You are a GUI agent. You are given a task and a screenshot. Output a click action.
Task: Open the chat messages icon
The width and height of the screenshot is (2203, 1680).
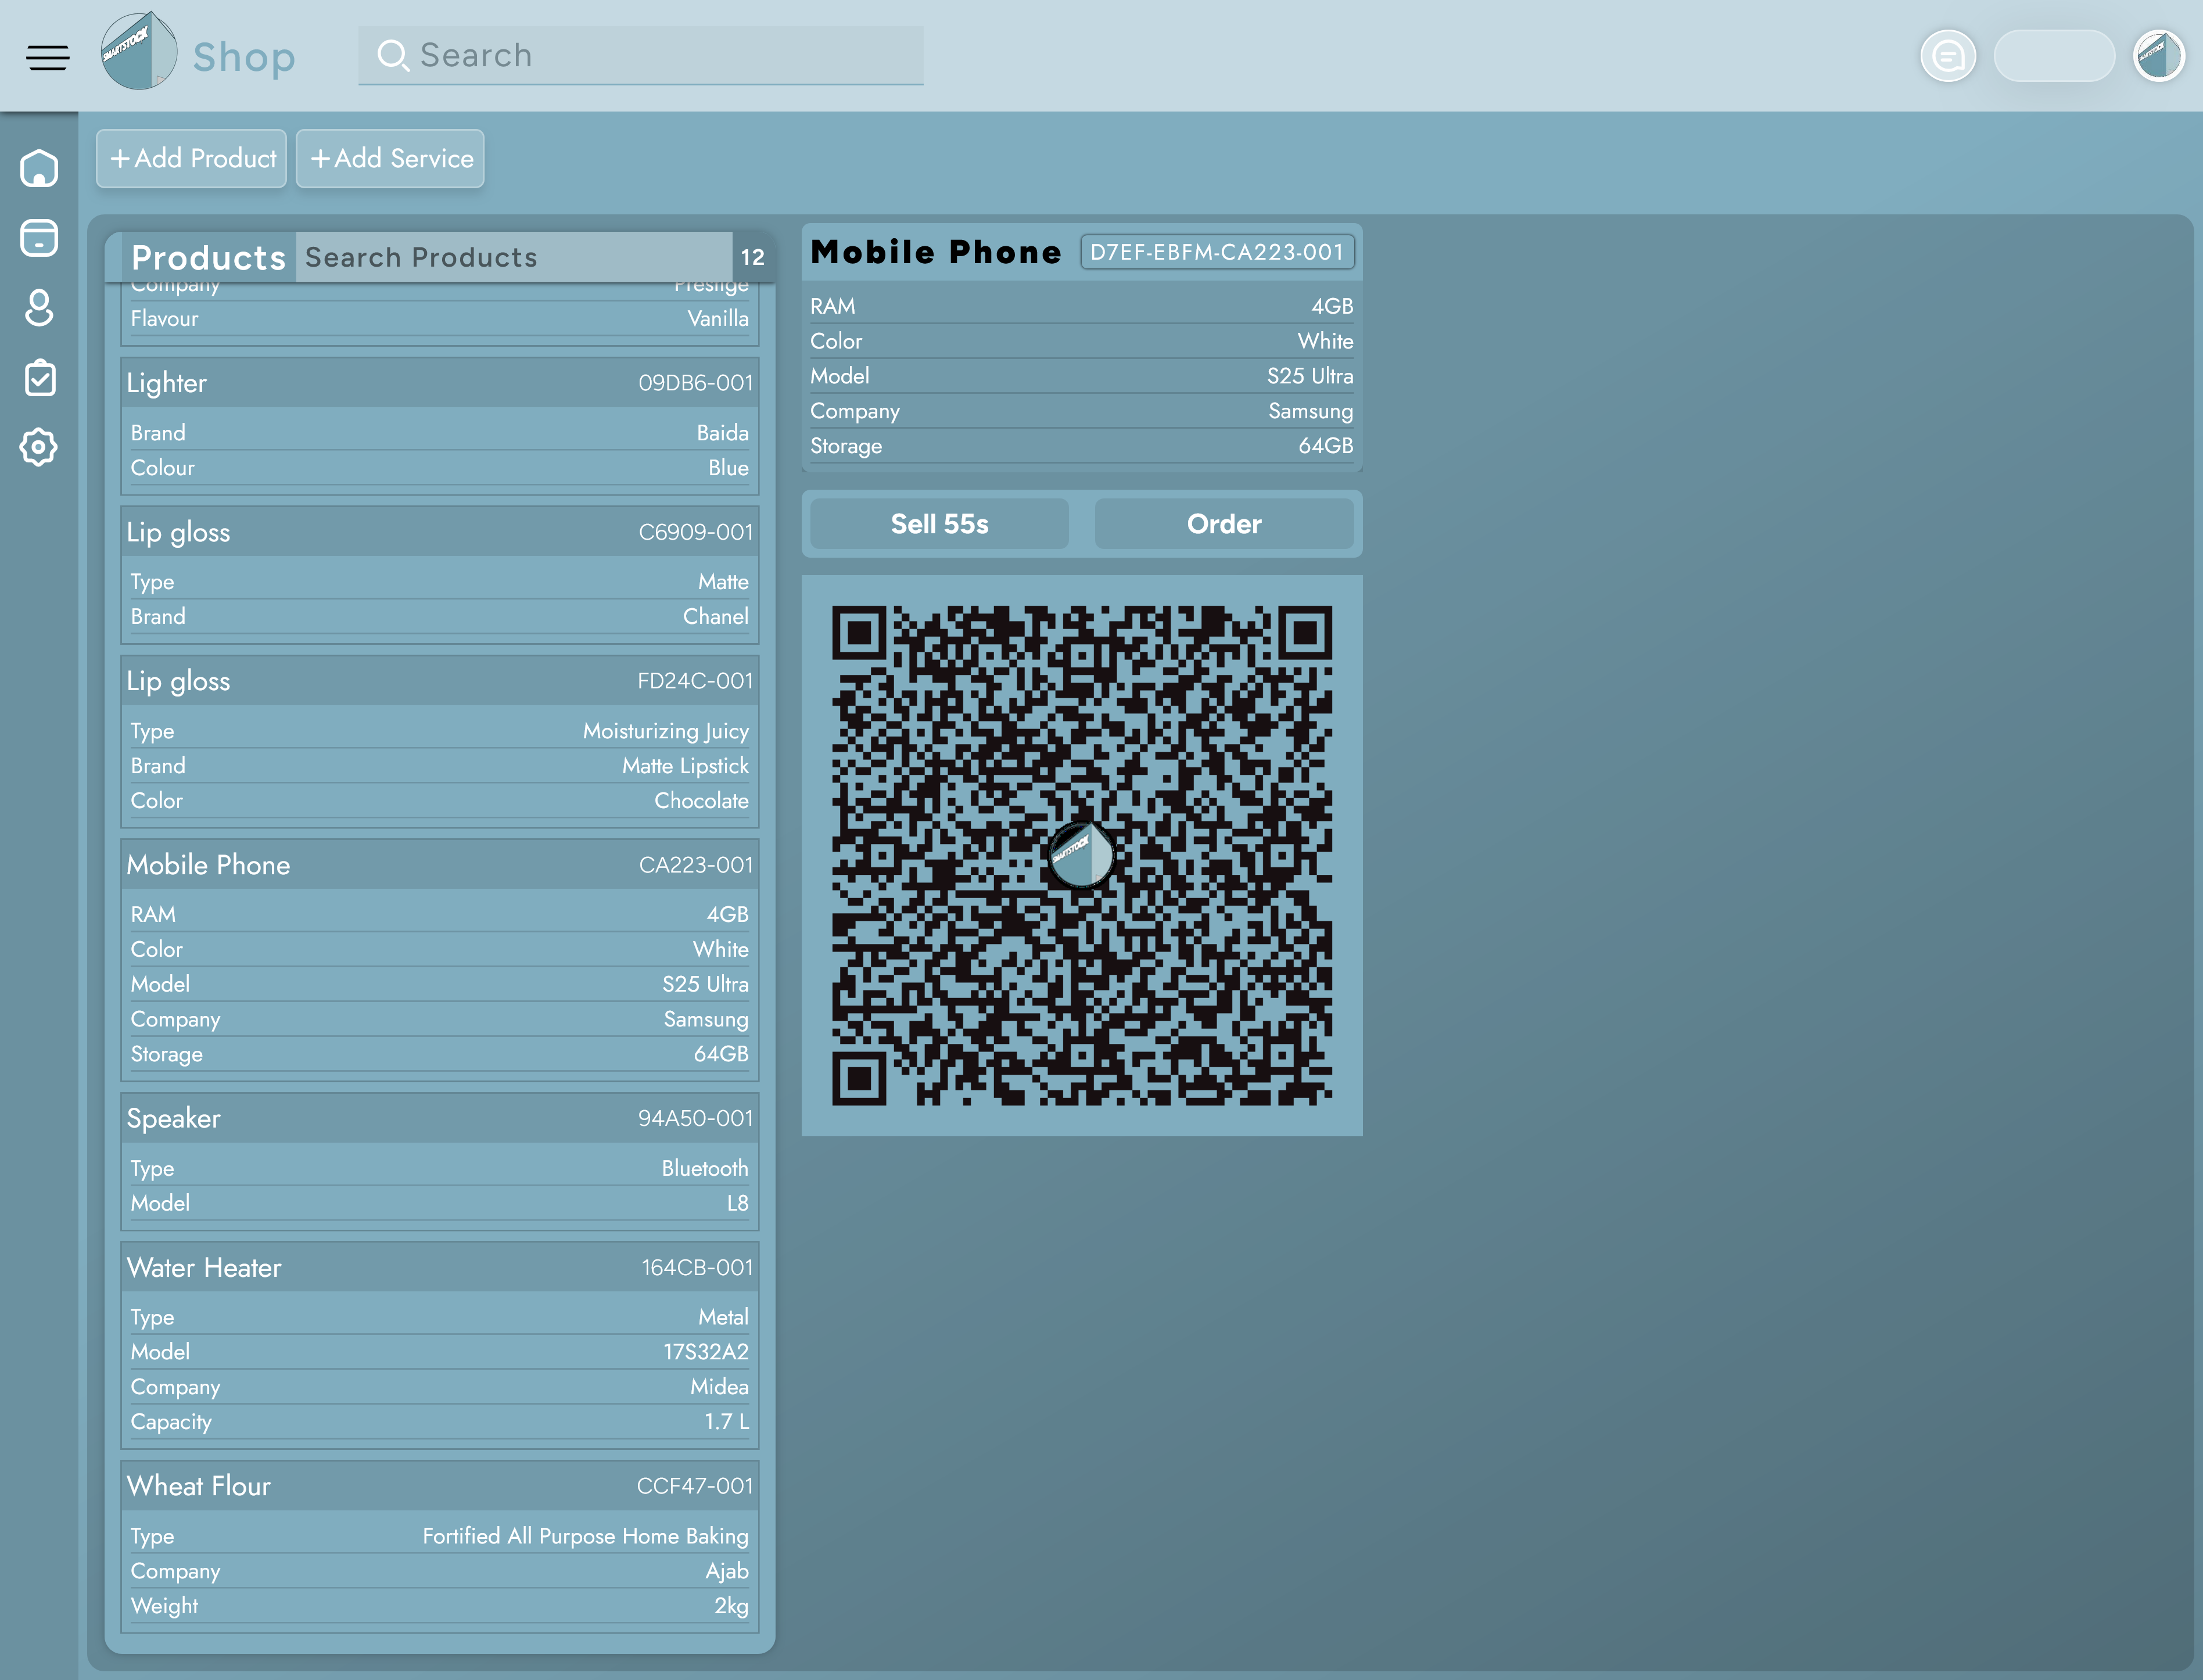pyautogui.click(x=1947, y=56)
